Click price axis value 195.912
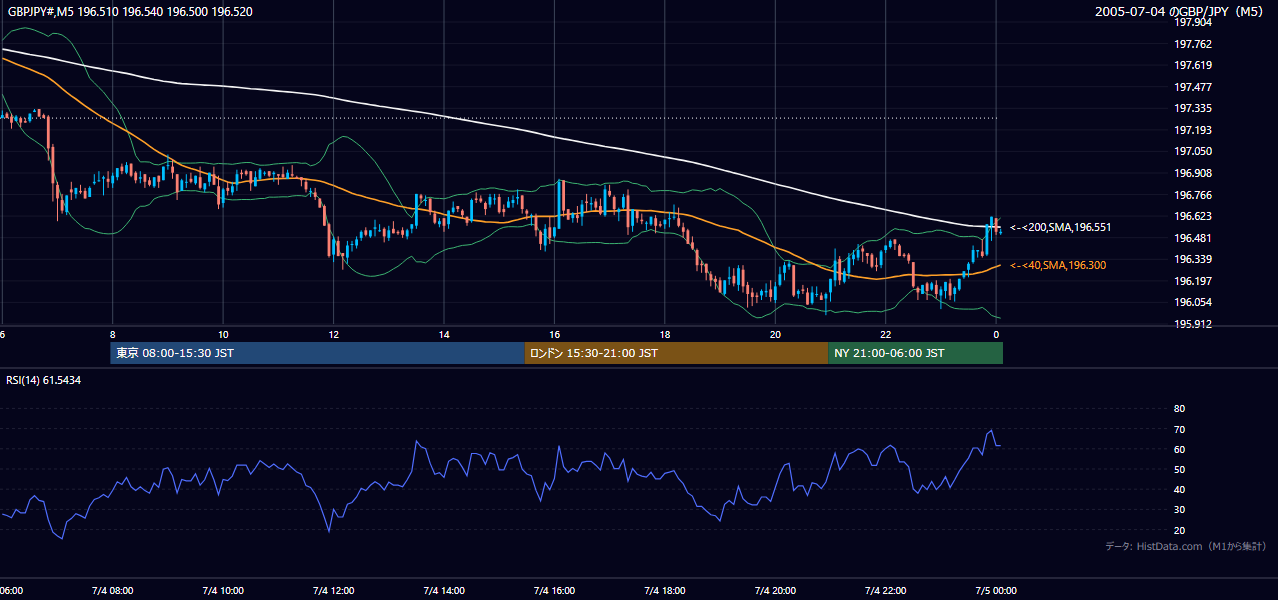The image size is (1278, 600). coord(1192,324)
